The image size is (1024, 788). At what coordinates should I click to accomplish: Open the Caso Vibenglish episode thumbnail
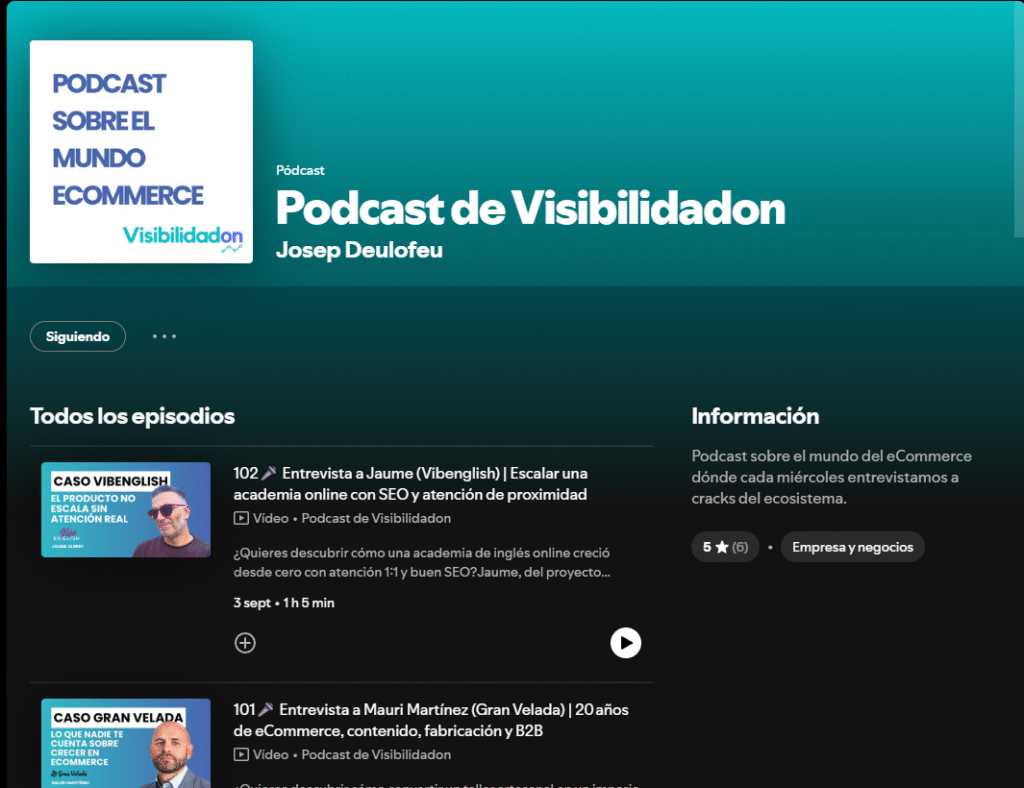click(x=126, y=509)
